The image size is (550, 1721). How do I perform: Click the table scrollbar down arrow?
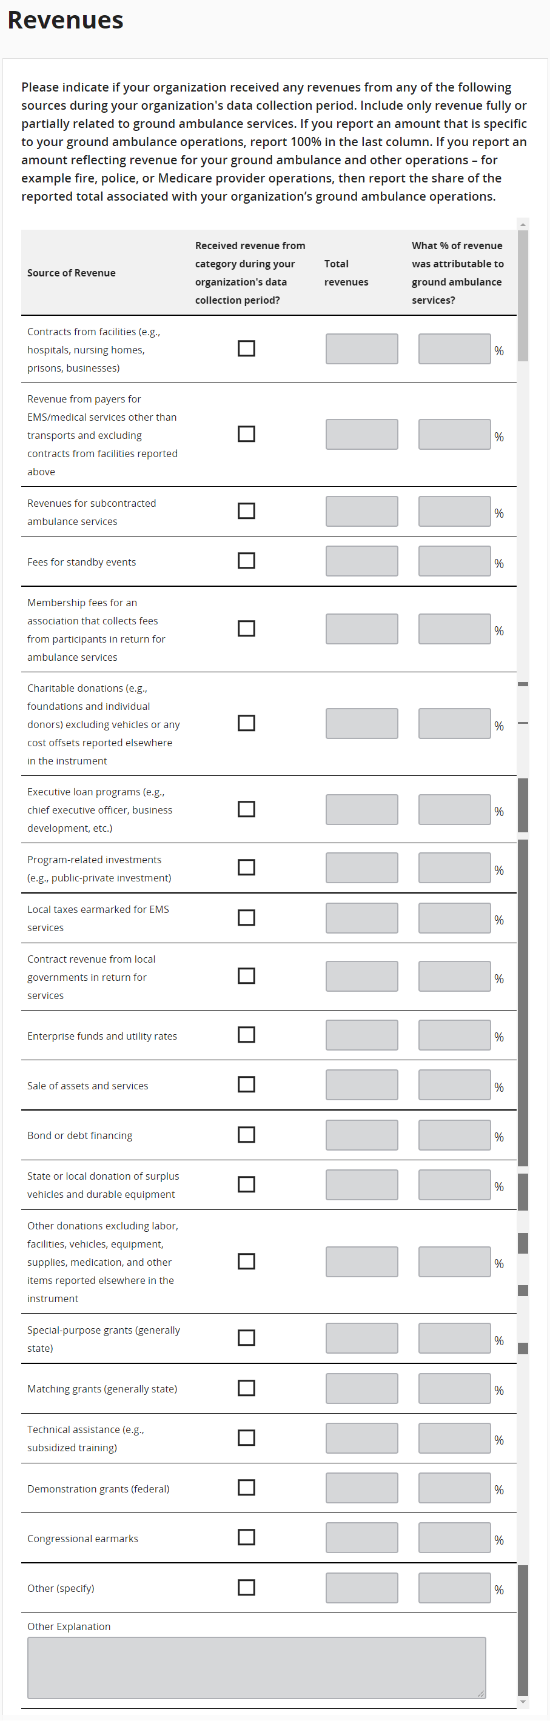click(x=523, y=1701)
